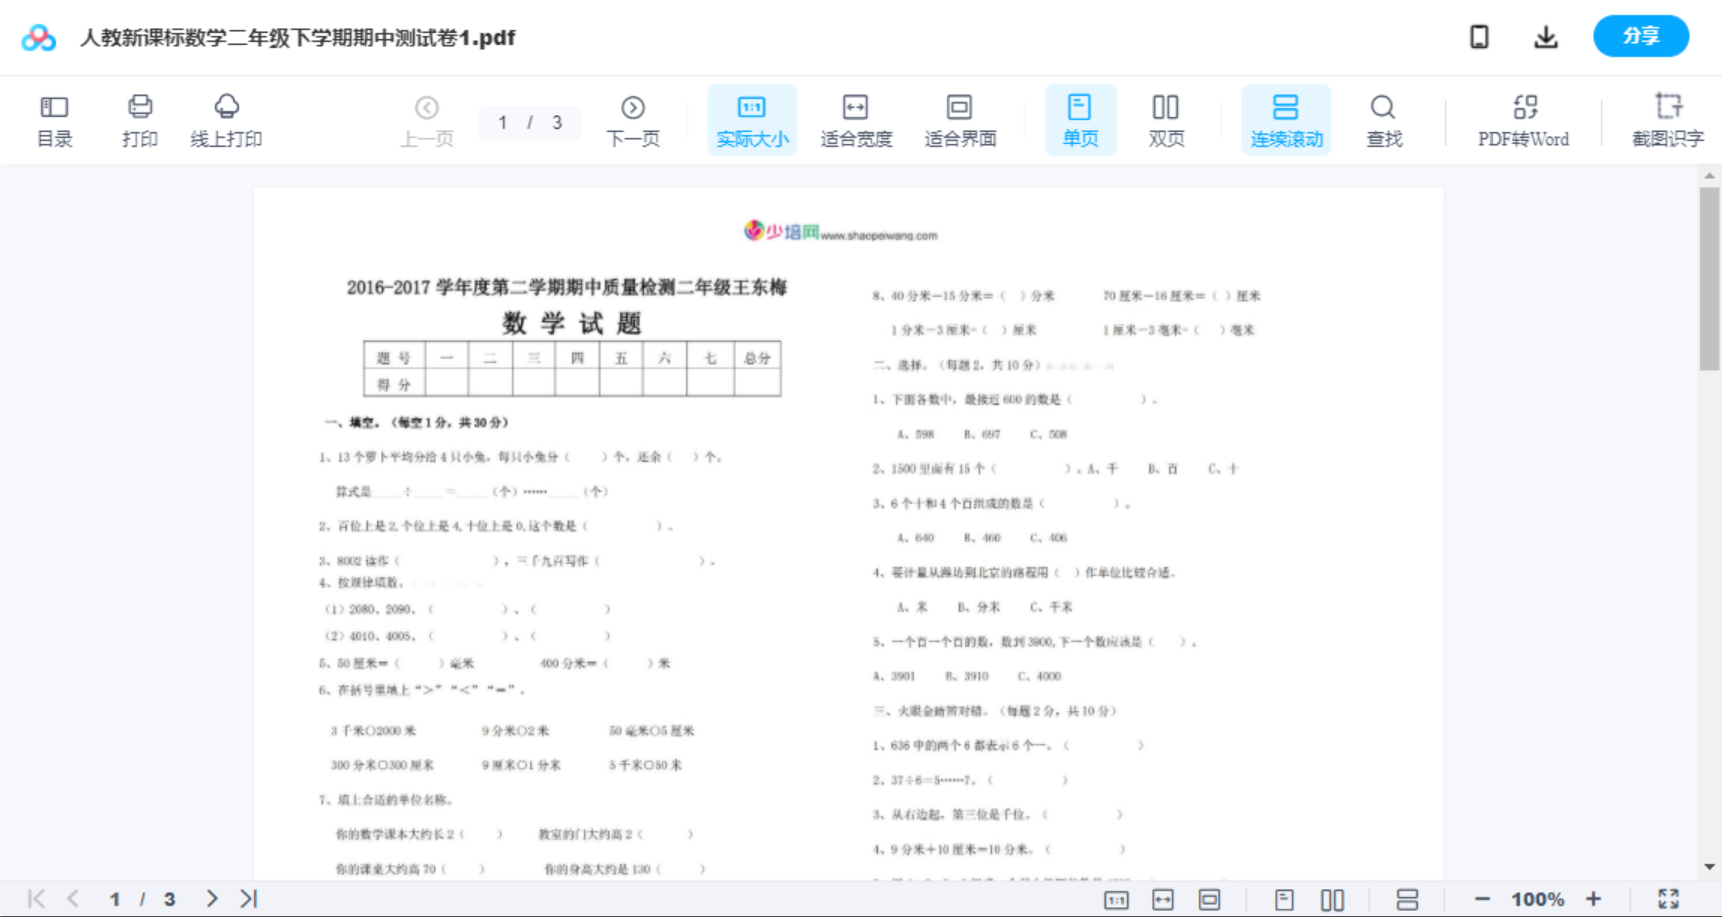This screenshot has width=1722, height=917.
Task: Toggle 实际大小 actual size zoom
Action: [x=751, y=119]
